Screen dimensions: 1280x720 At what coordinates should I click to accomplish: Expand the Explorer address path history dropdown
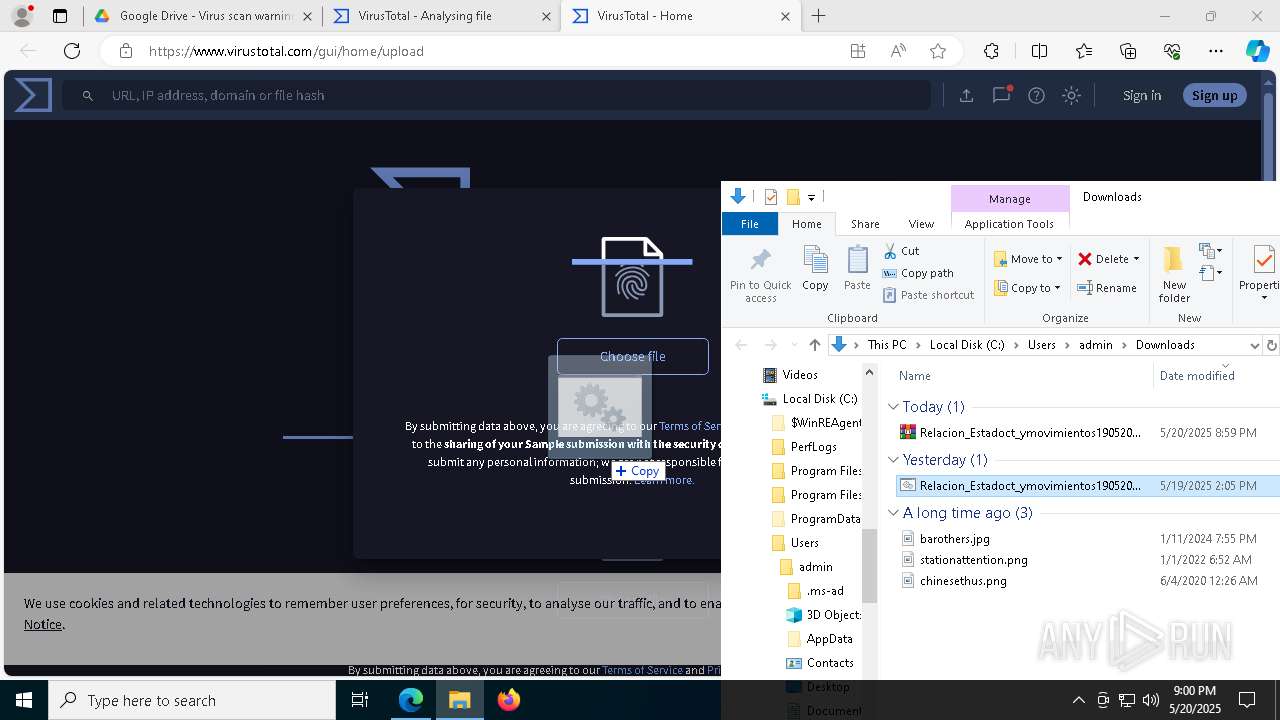click(1254, 345)
